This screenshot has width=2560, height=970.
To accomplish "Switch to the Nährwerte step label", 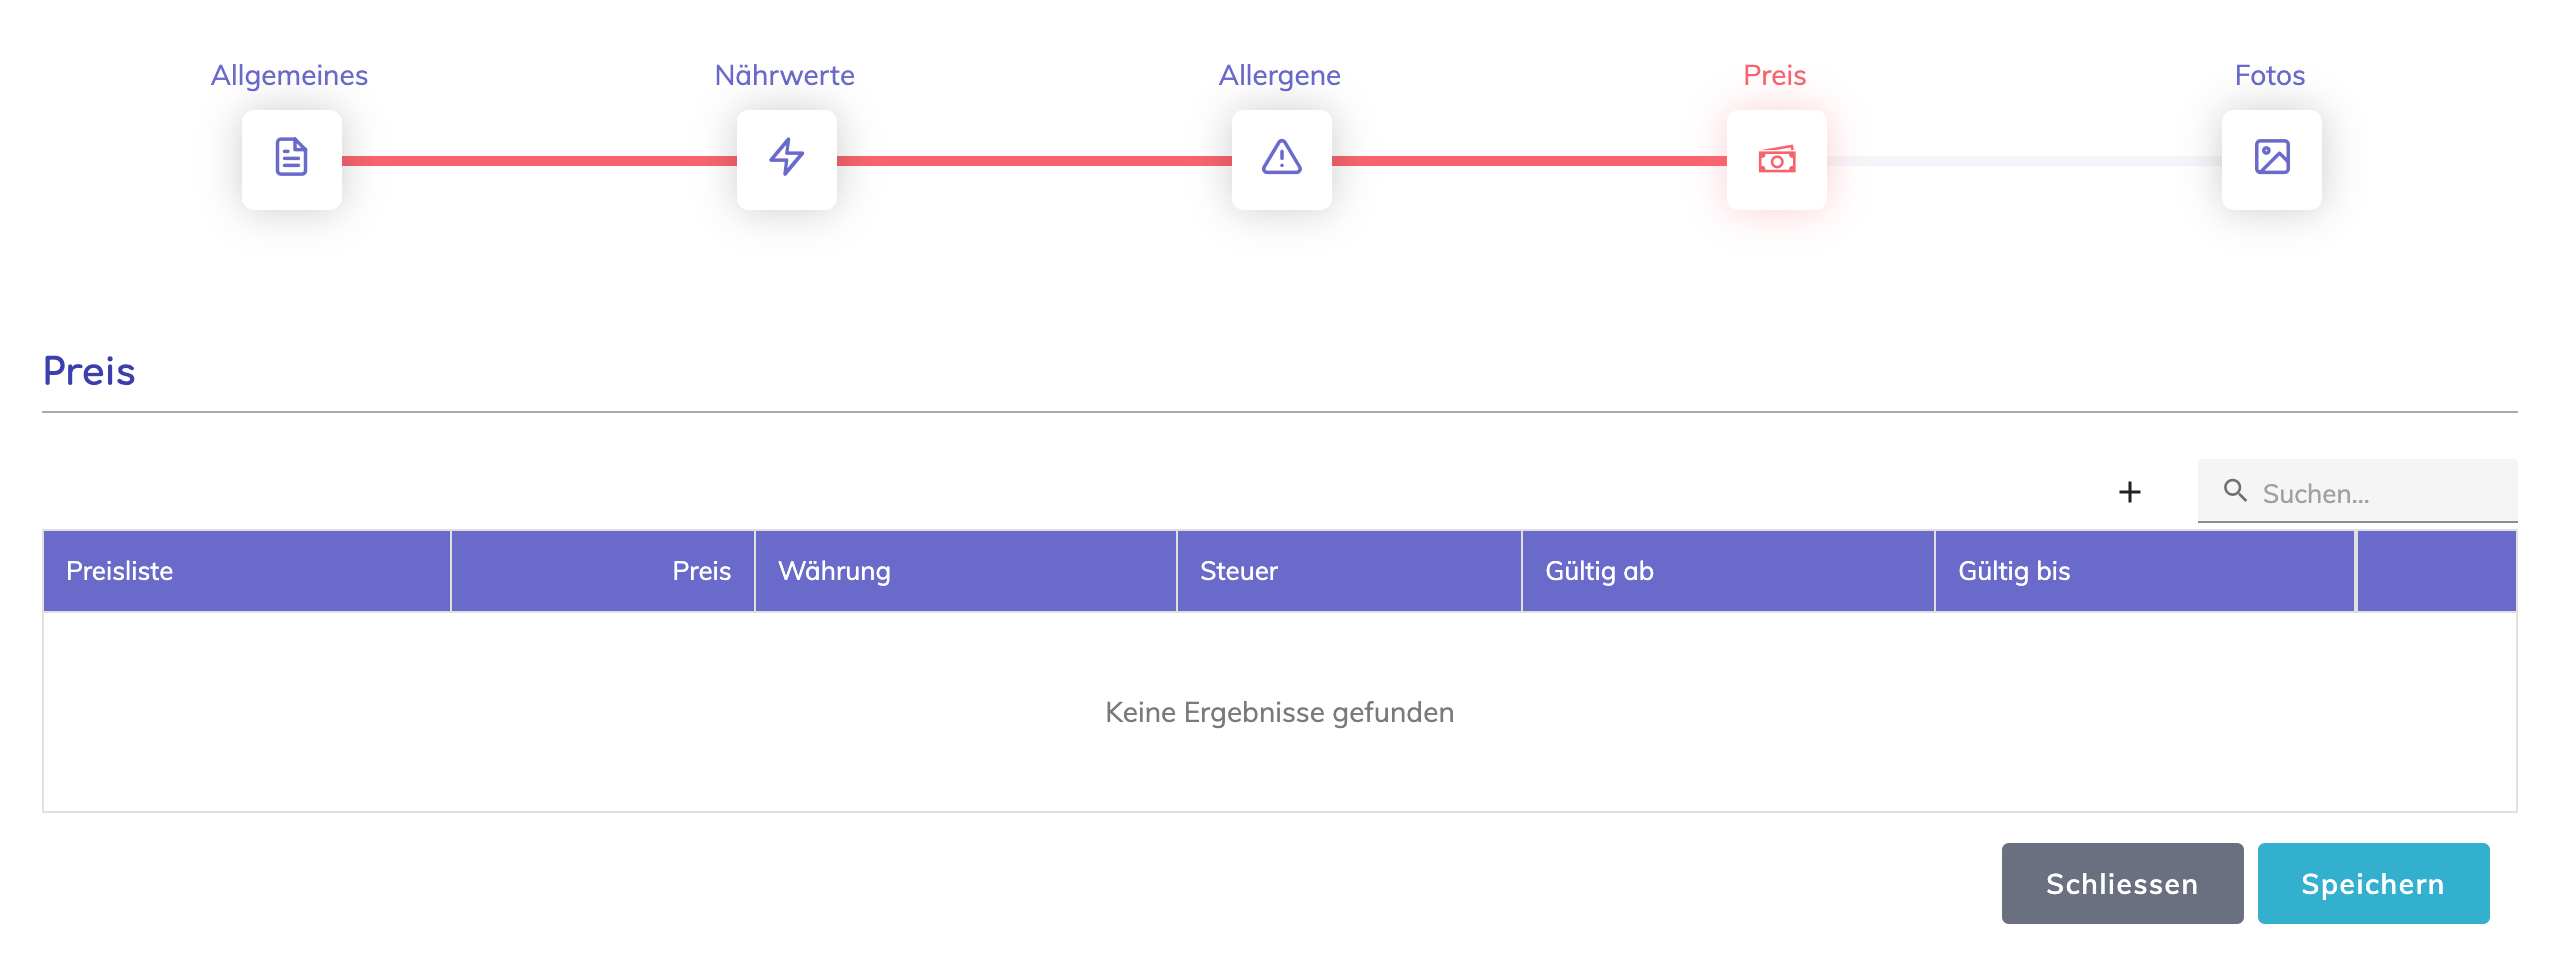I will [x=784, y=75].
